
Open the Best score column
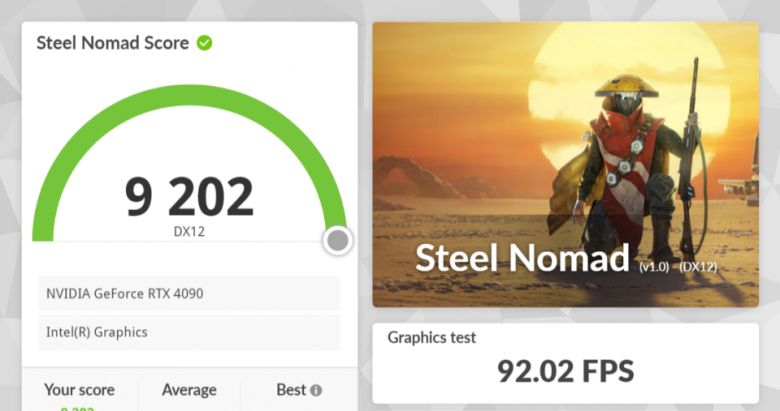point(291,390)
